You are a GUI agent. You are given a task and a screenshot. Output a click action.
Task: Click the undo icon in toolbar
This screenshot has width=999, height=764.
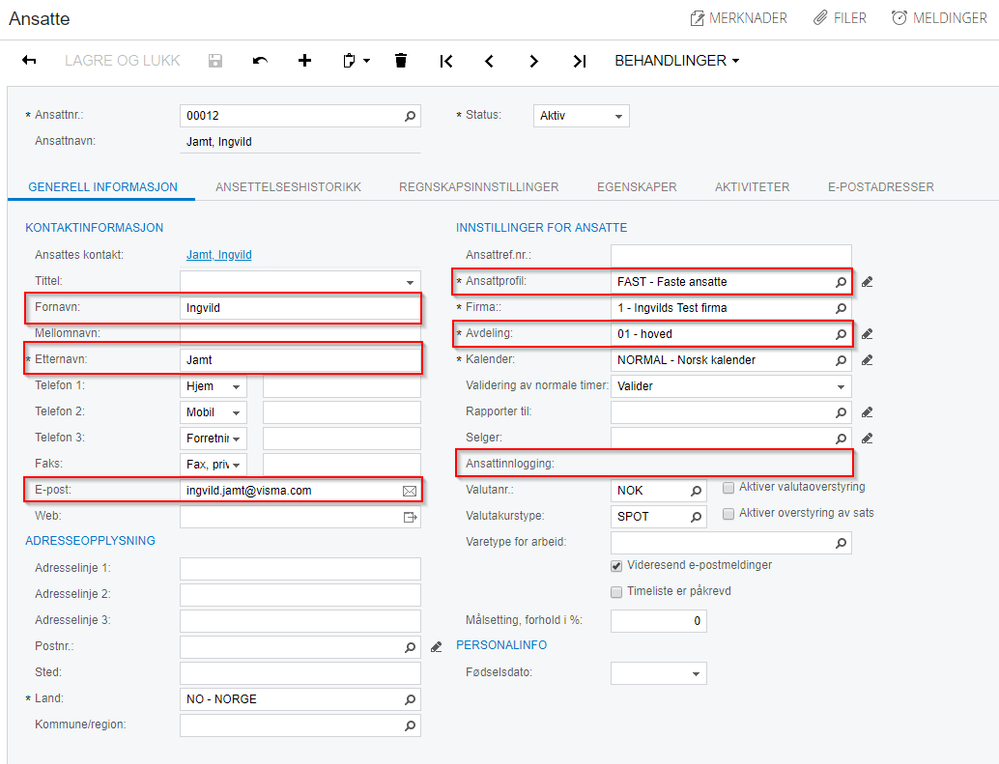[260, 61]
